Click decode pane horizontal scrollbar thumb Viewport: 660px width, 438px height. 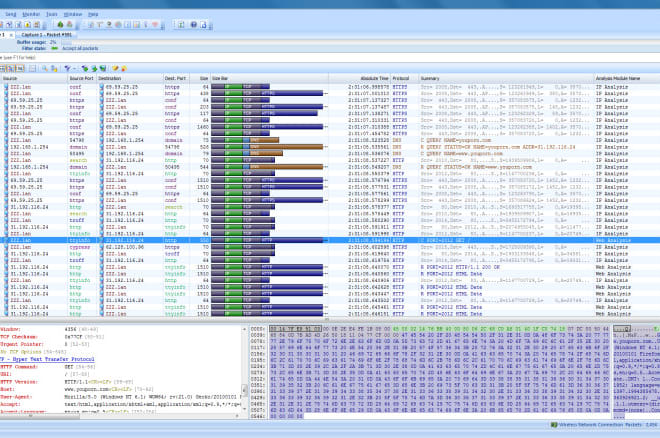click(40, 416)
